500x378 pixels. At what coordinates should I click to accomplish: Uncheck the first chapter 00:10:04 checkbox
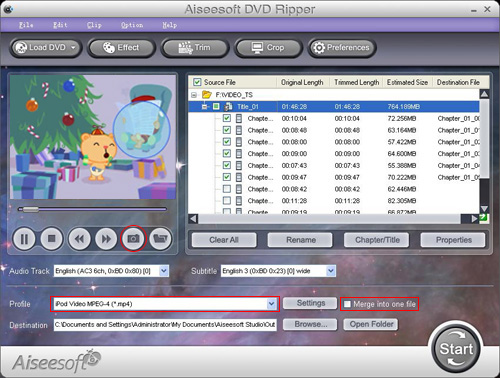point(227,118)
